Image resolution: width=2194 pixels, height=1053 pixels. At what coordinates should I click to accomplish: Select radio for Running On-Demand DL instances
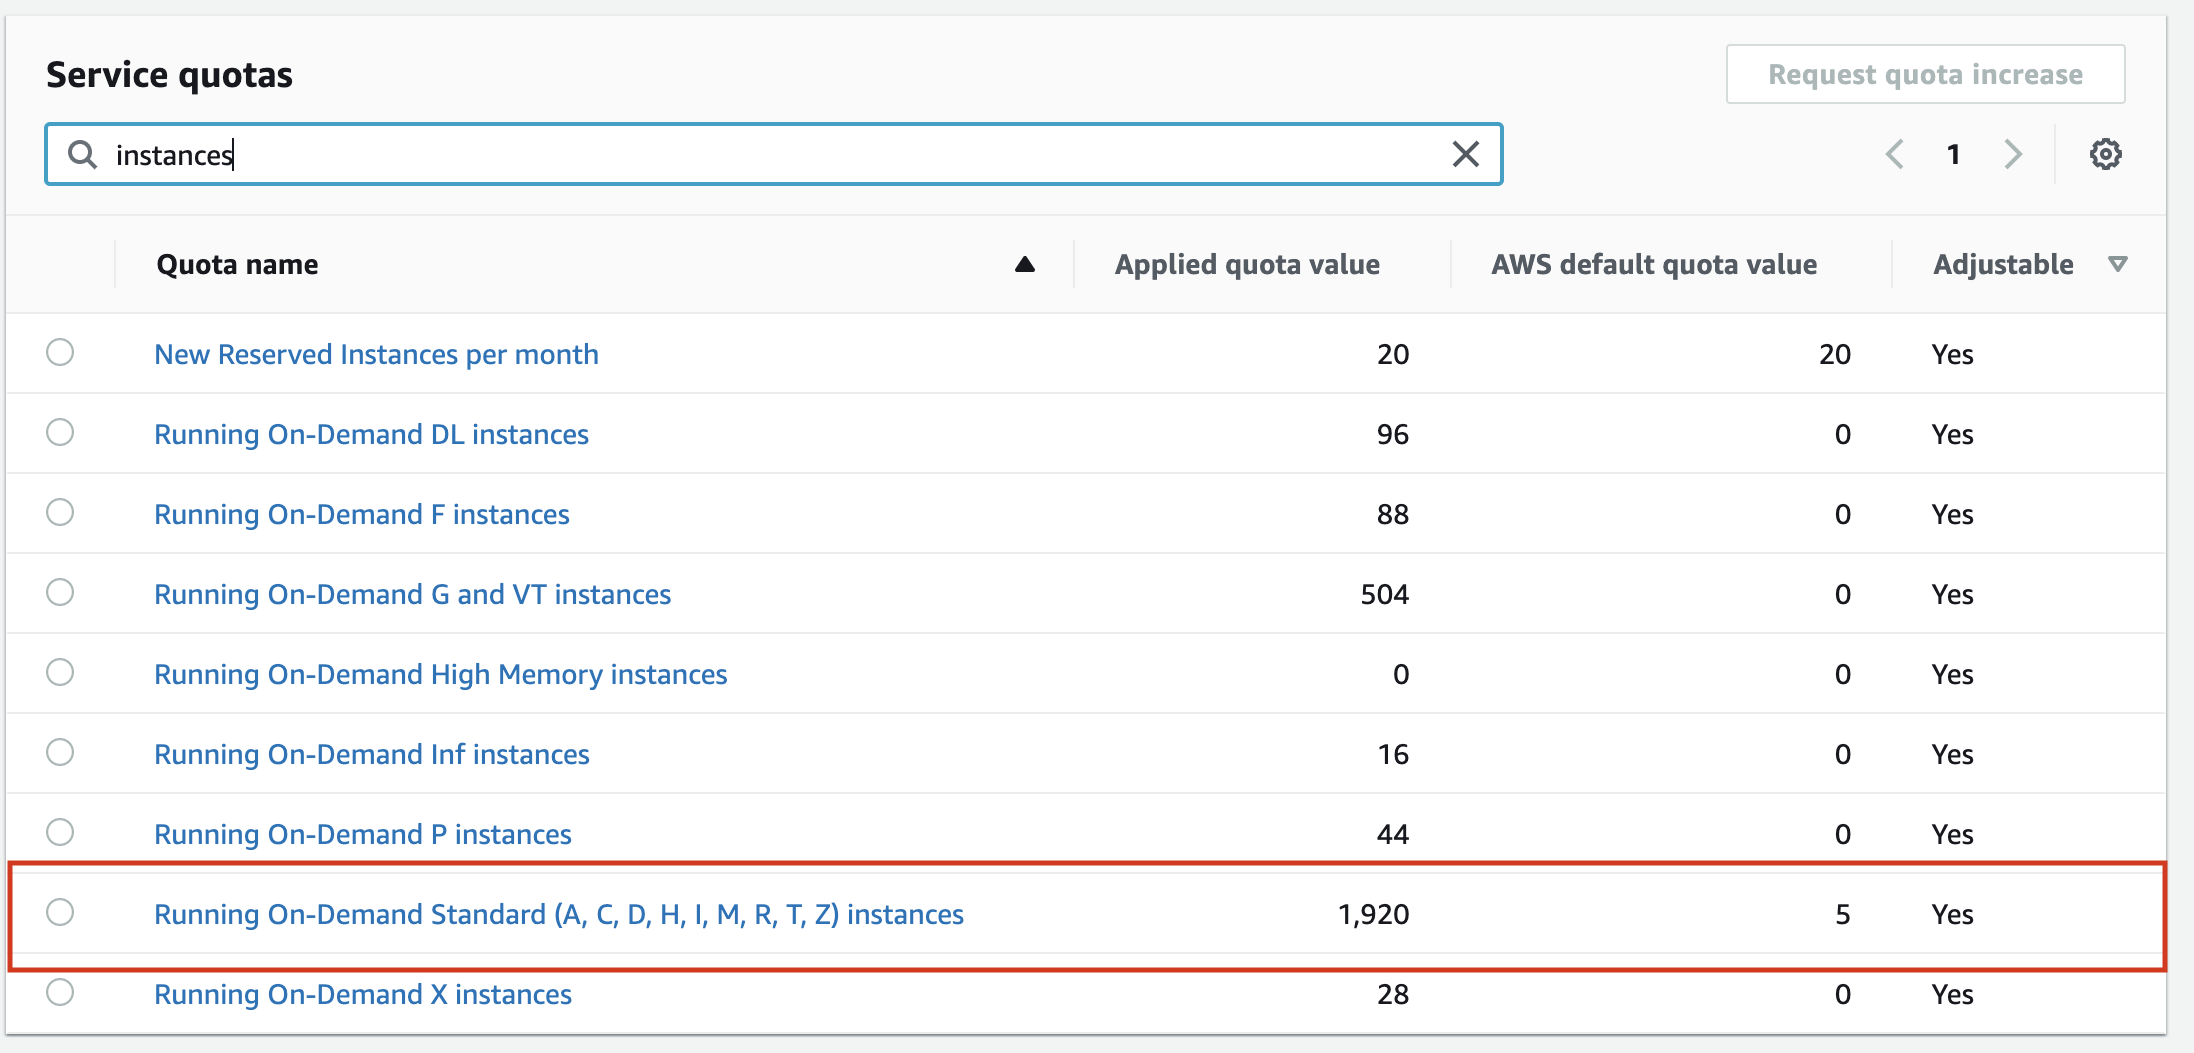60,432
